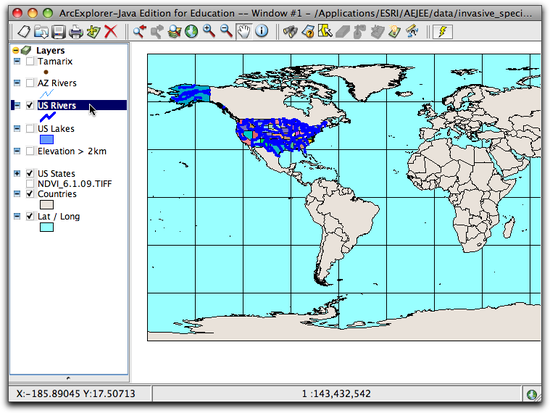
Task: Enable the Tamarix layer checkbox
Action: pos(30,61)
